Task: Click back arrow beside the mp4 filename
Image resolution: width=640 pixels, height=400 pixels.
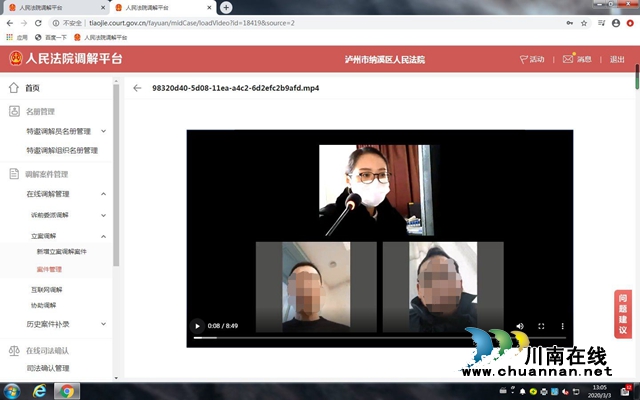Action: pos(137,88)
